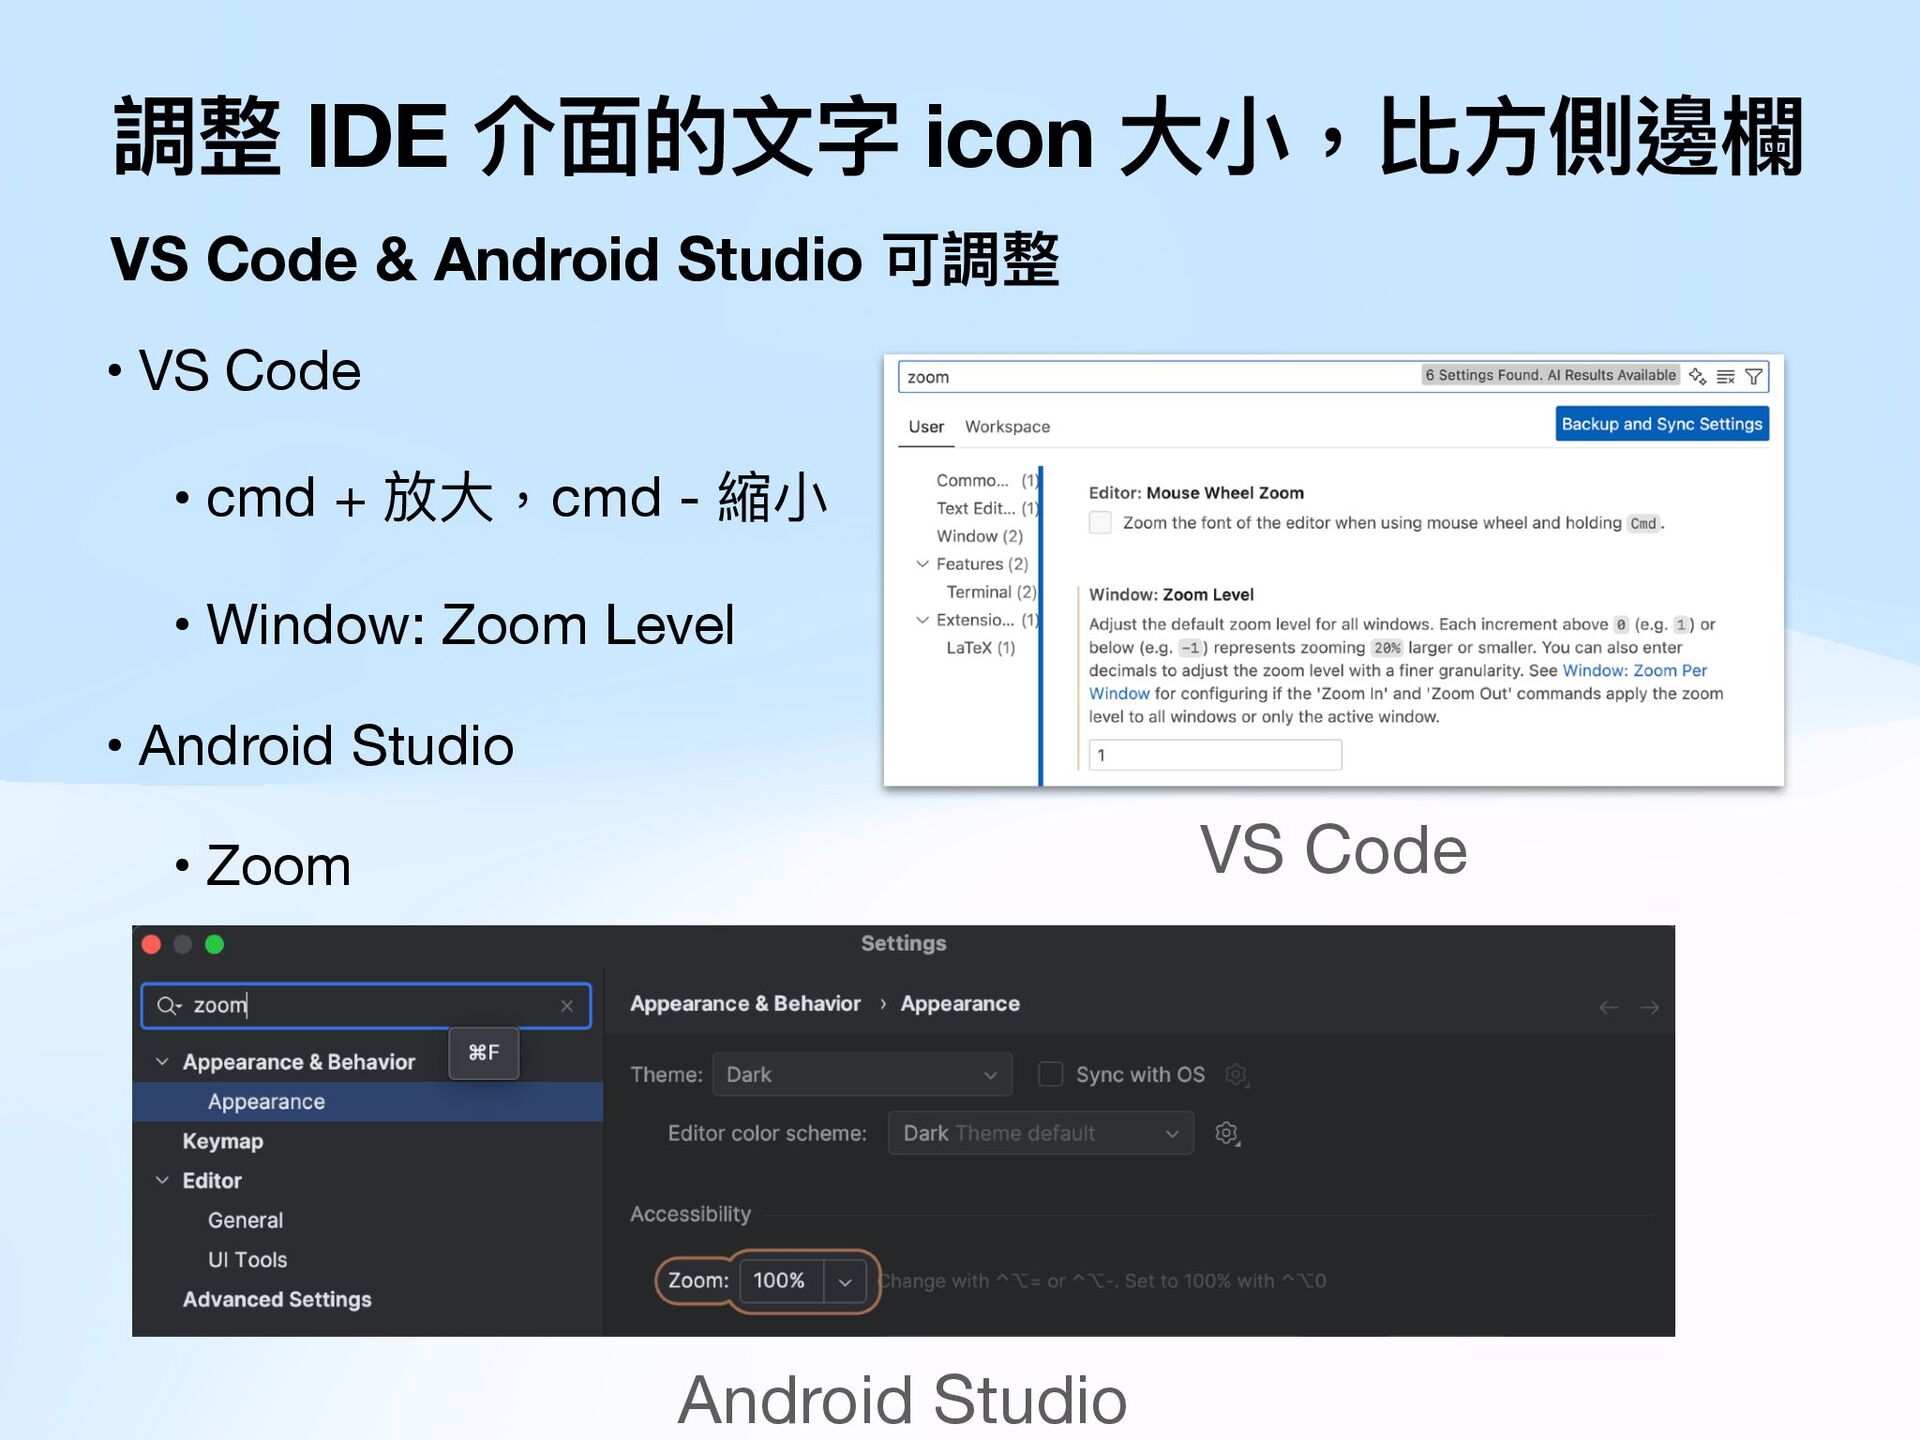Toggle the Sync with OS checkbox
This screenshot has height=1440, width=1920.
tap(1051, 1074)
